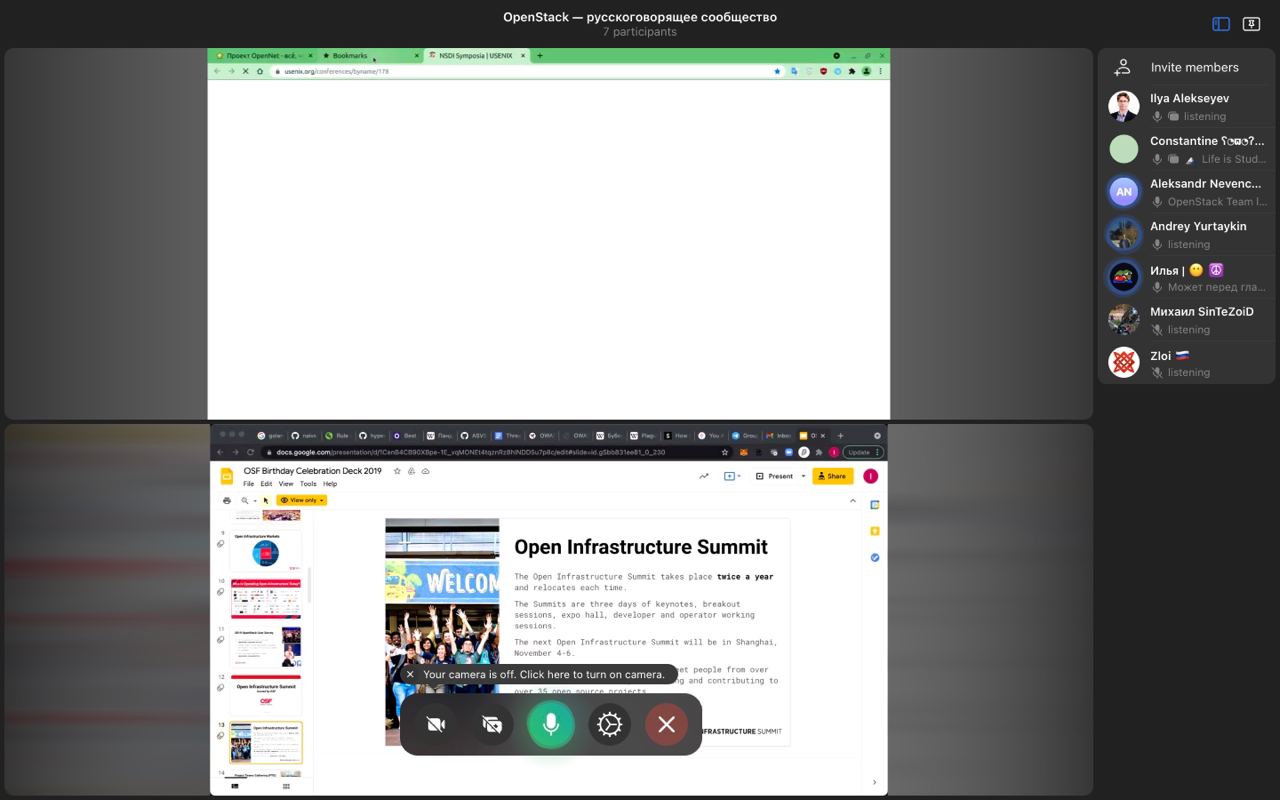Toggle screen sharing in the call controls
This screenshot has width=1280, height=800.
tap(492, 724)
